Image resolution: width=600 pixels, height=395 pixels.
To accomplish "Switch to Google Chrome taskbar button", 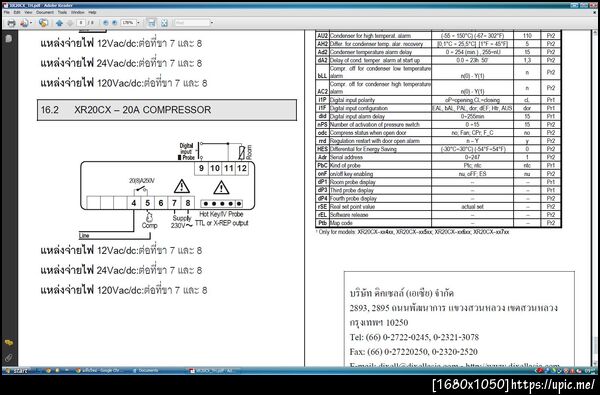I will 99,371.
